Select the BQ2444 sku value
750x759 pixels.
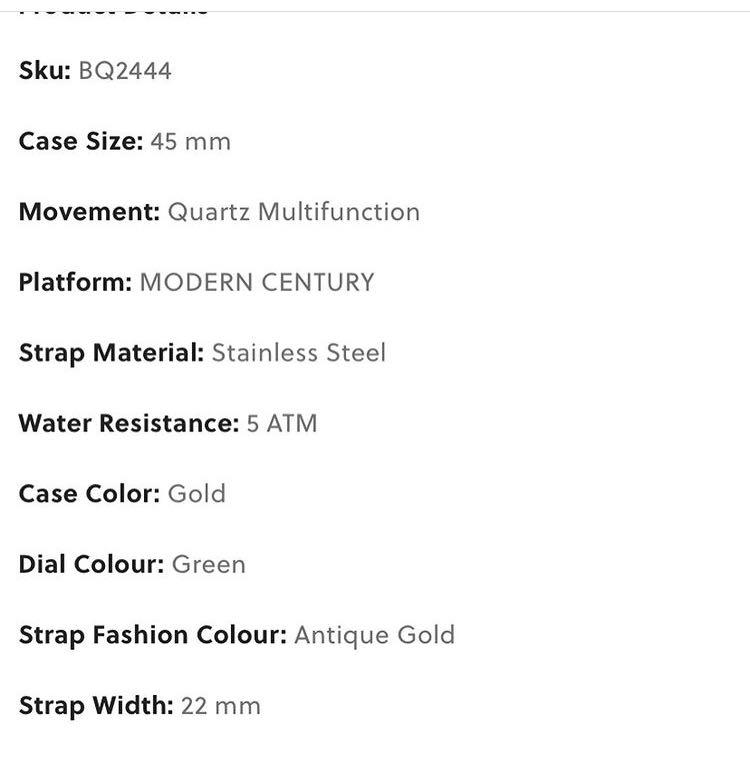[x=125, y=71]
